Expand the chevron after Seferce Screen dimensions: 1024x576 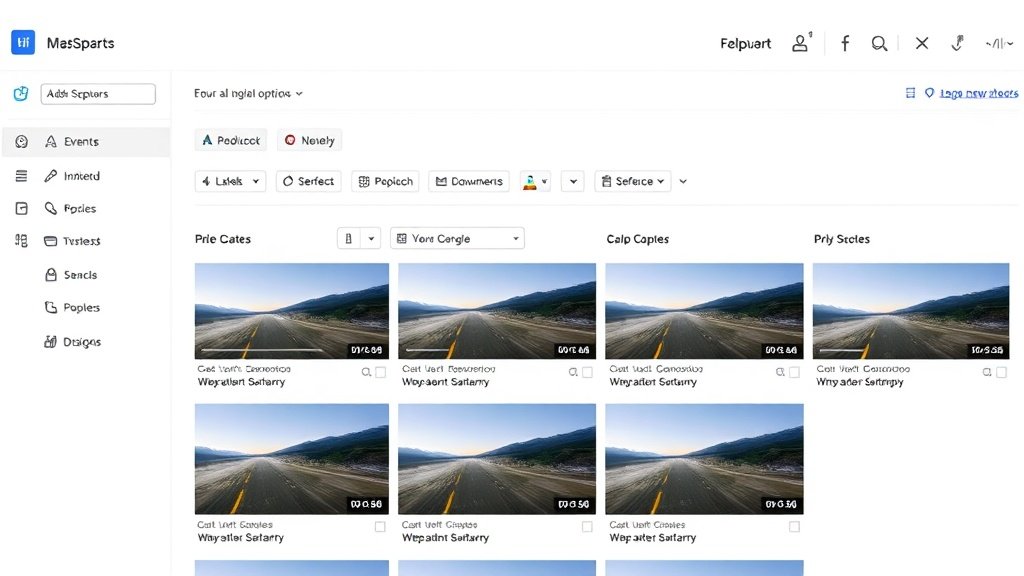[x=683, y=182]
